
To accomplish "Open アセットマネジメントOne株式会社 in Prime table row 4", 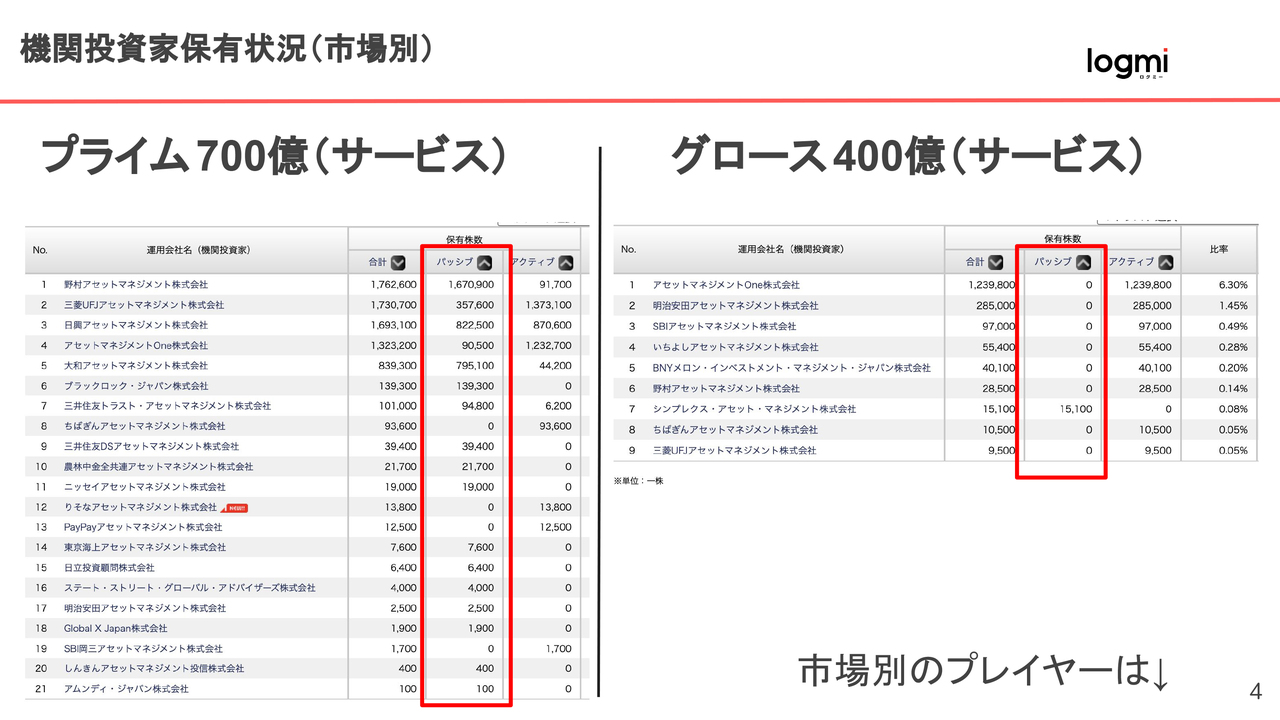I will click(136, 345).
